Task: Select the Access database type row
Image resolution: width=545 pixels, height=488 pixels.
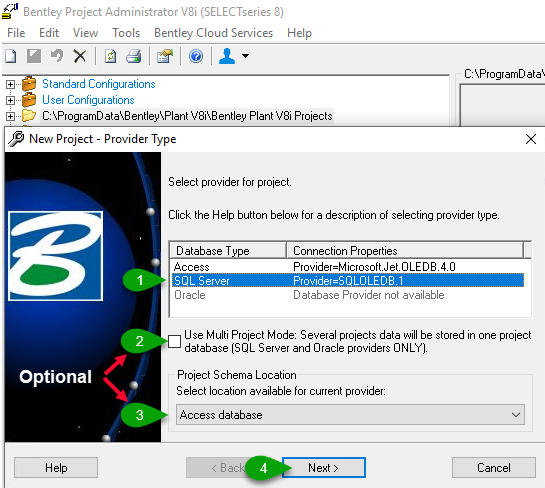Action: click(348, 267)
